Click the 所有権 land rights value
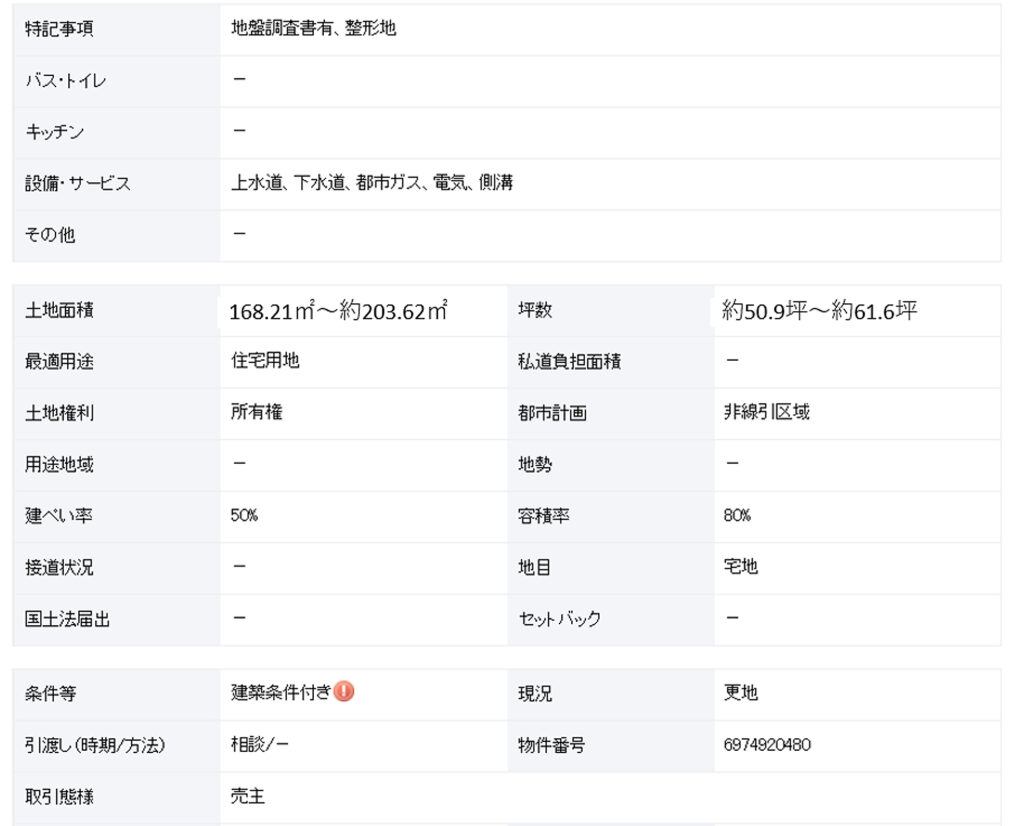The height and width of the screenshot is (826, 1024). pos(257,412)
